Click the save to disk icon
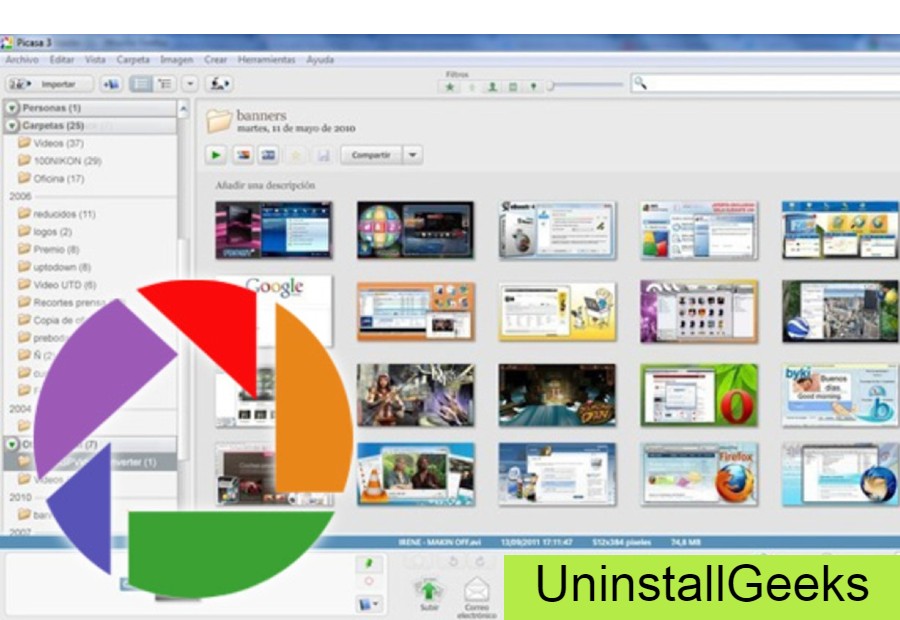Viewport: 900px width, 620px height. tap(323, 155)
